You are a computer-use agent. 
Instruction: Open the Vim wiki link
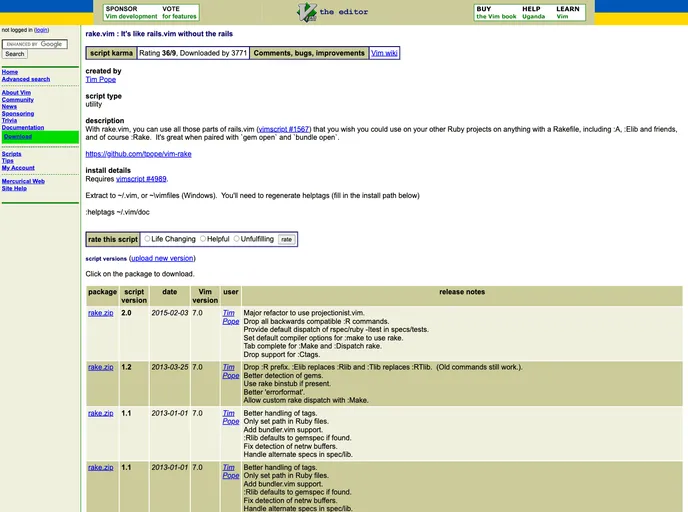(384, 53)
